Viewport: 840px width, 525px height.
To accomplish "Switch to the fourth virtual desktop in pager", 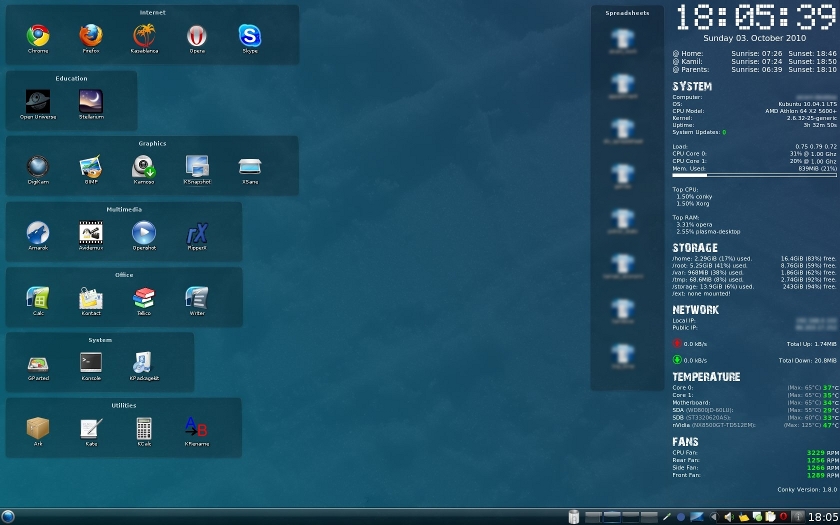I will (649, 517).
